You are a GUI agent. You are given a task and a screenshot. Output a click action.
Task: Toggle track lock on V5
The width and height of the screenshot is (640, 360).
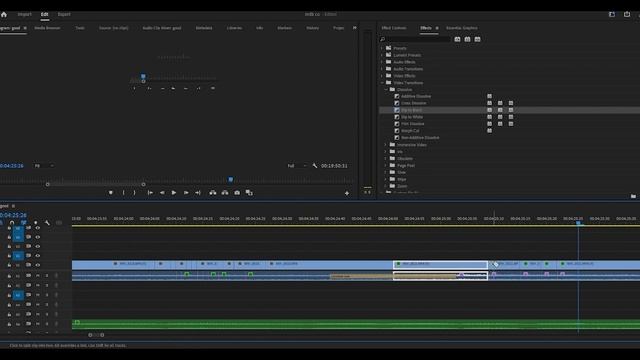pyautogui.click(x=9, y=228)
